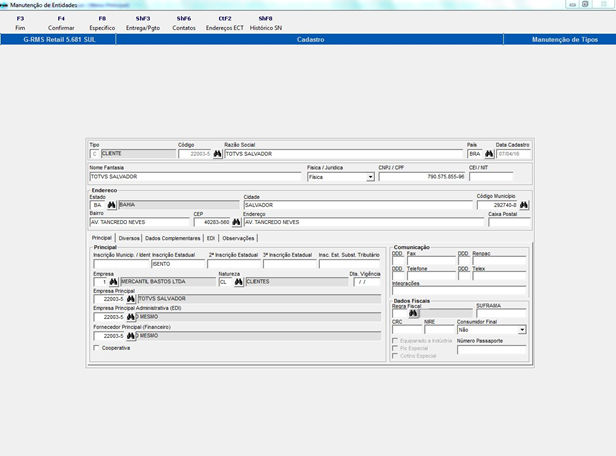
Task: Open Natureza lookup binoculars icon
Action: tap(238, 282)
